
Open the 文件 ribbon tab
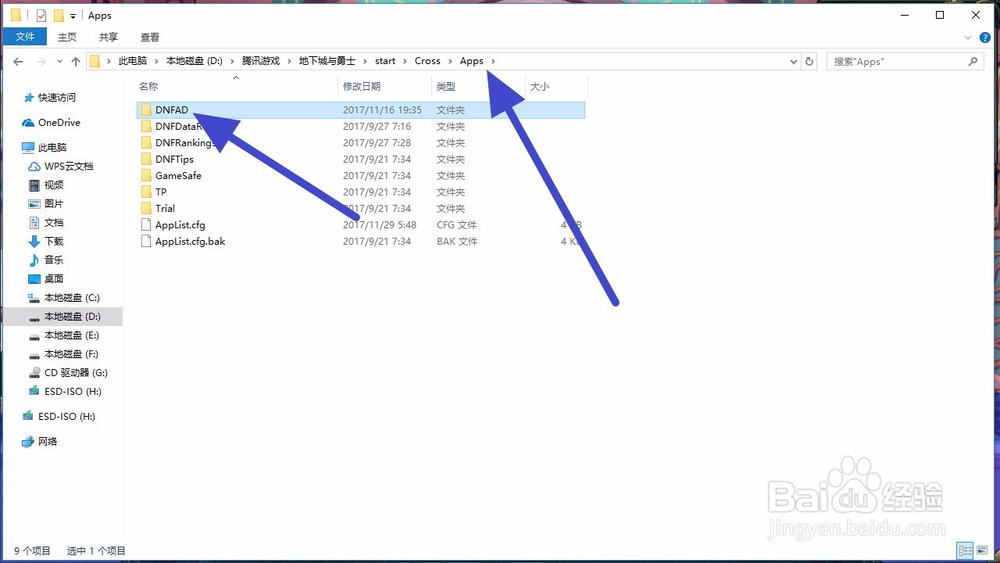[25, 37]
